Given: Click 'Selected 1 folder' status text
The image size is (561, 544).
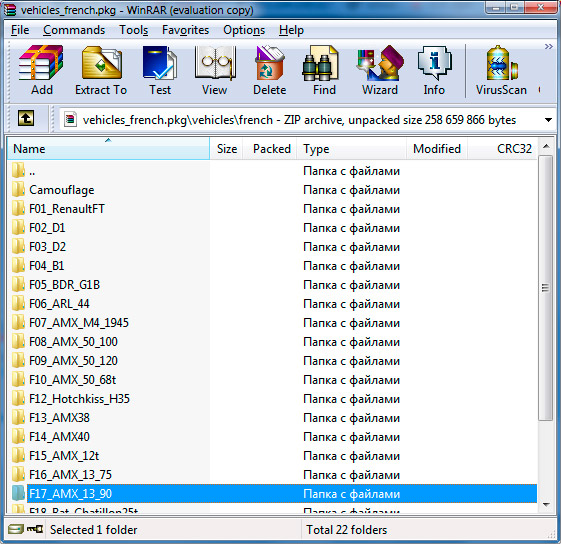Looking at the screenshot, I should (94, 530).
